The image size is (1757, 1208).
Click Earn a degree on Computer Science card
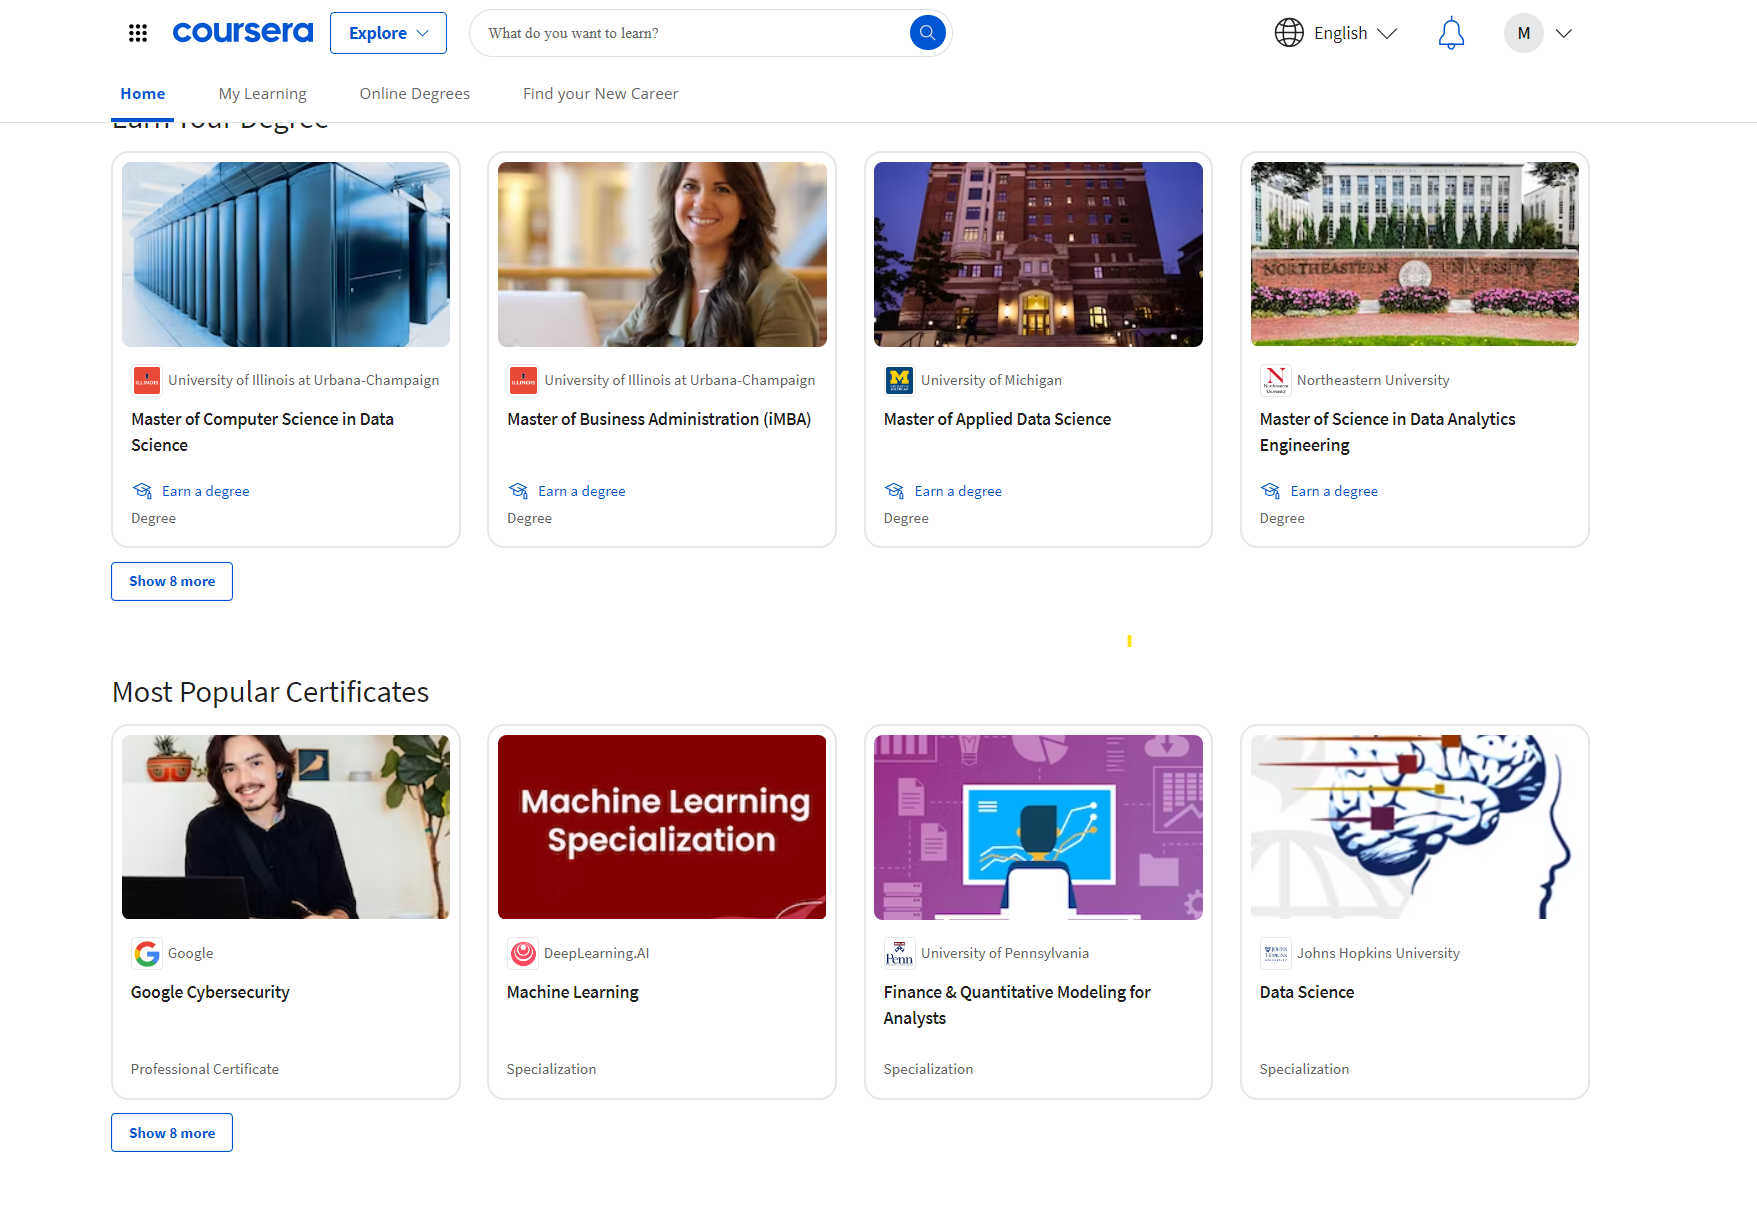click(x=206, y=491)
